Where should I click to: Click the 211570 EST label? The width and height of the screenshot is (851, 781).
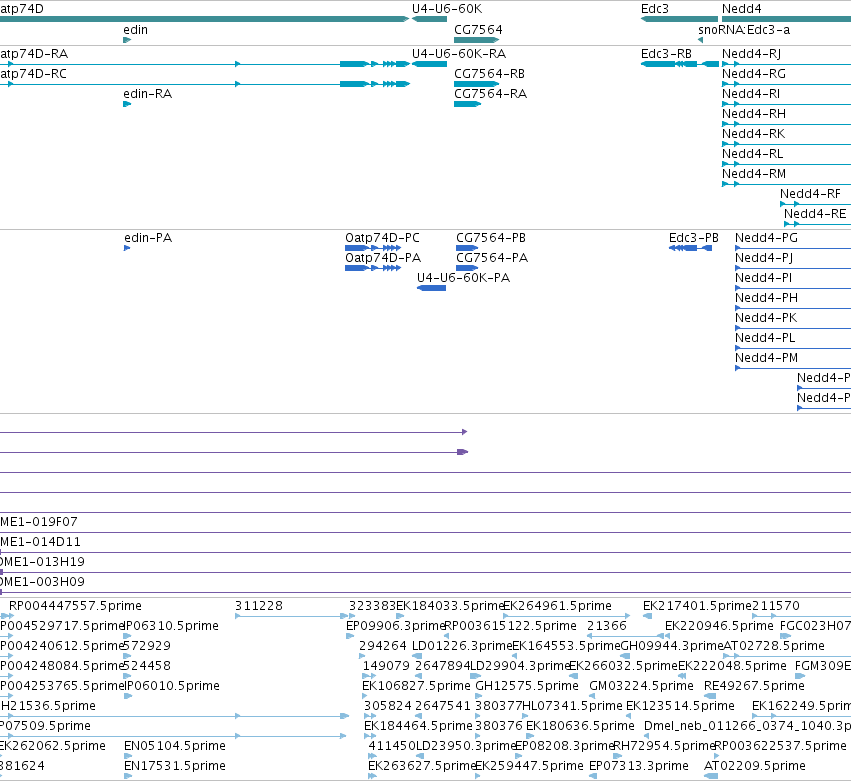click(x=776, y=606)
